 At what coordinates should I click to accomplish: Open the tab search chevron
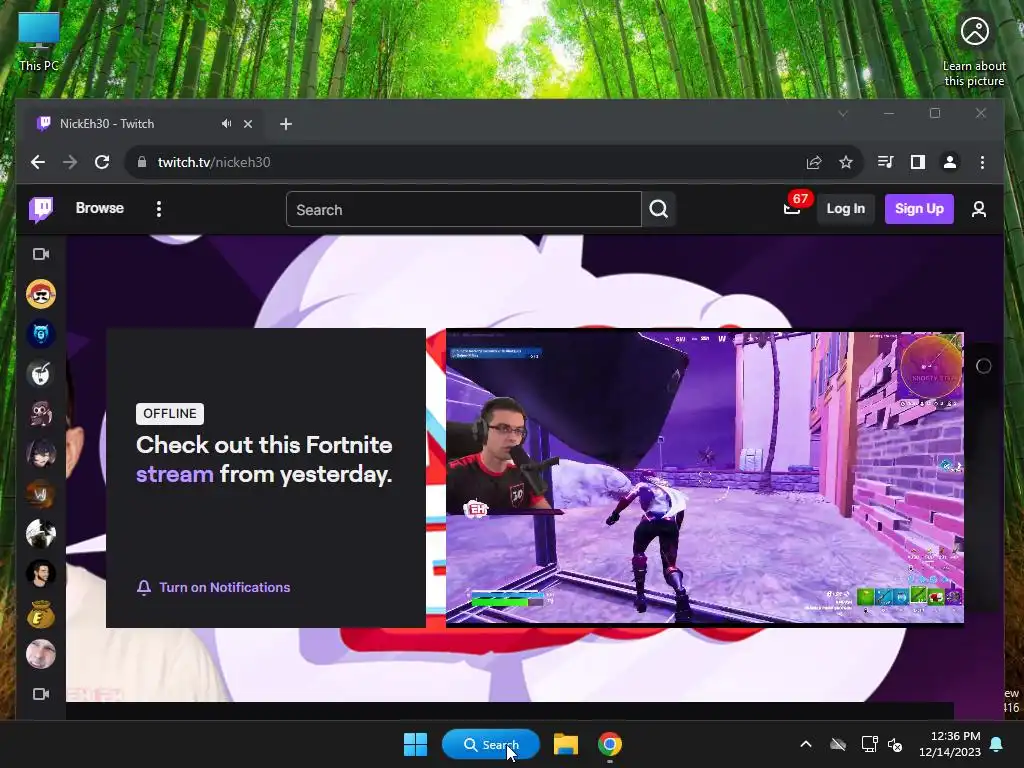click(842, 114)
